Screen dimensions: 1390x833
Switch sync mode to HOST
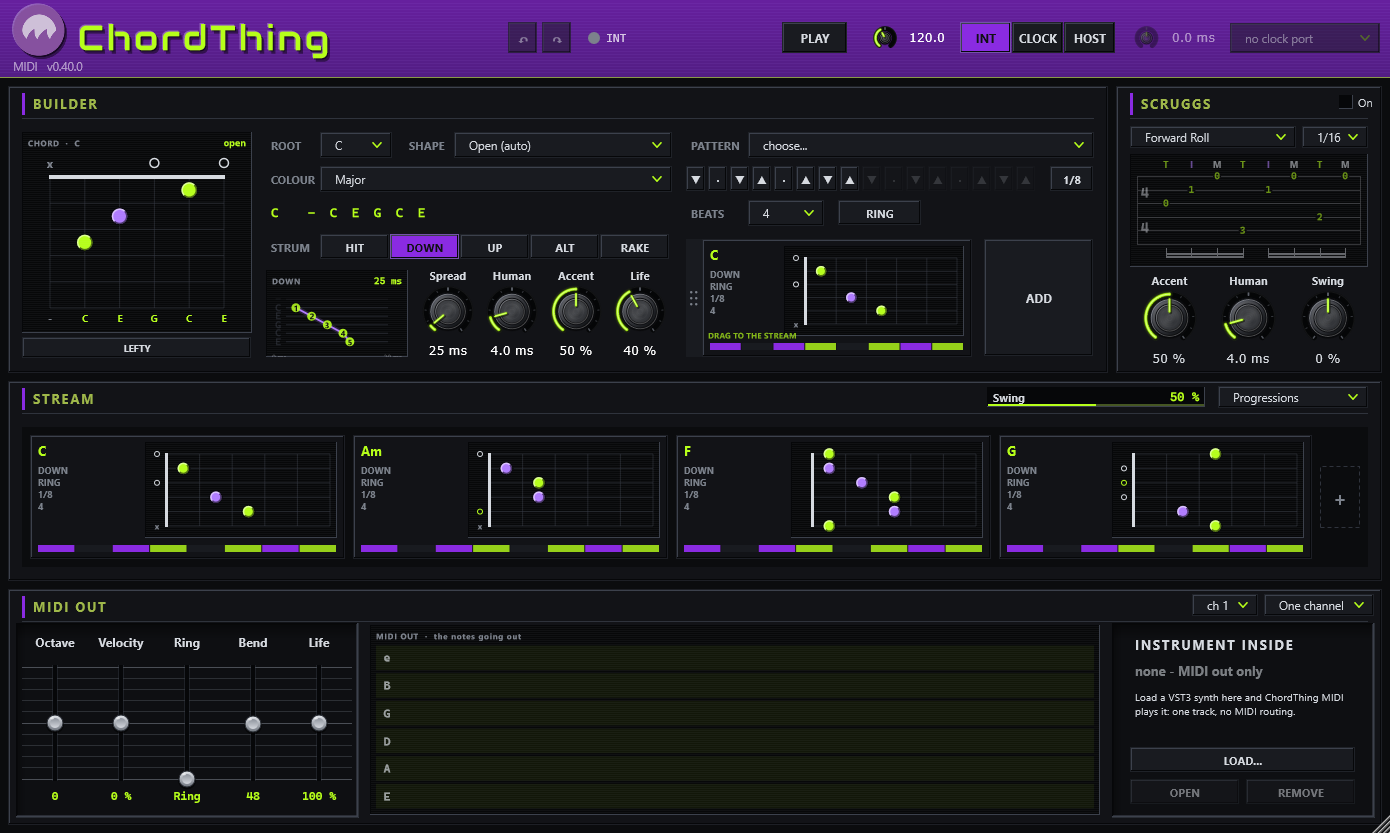(1090, 38)
